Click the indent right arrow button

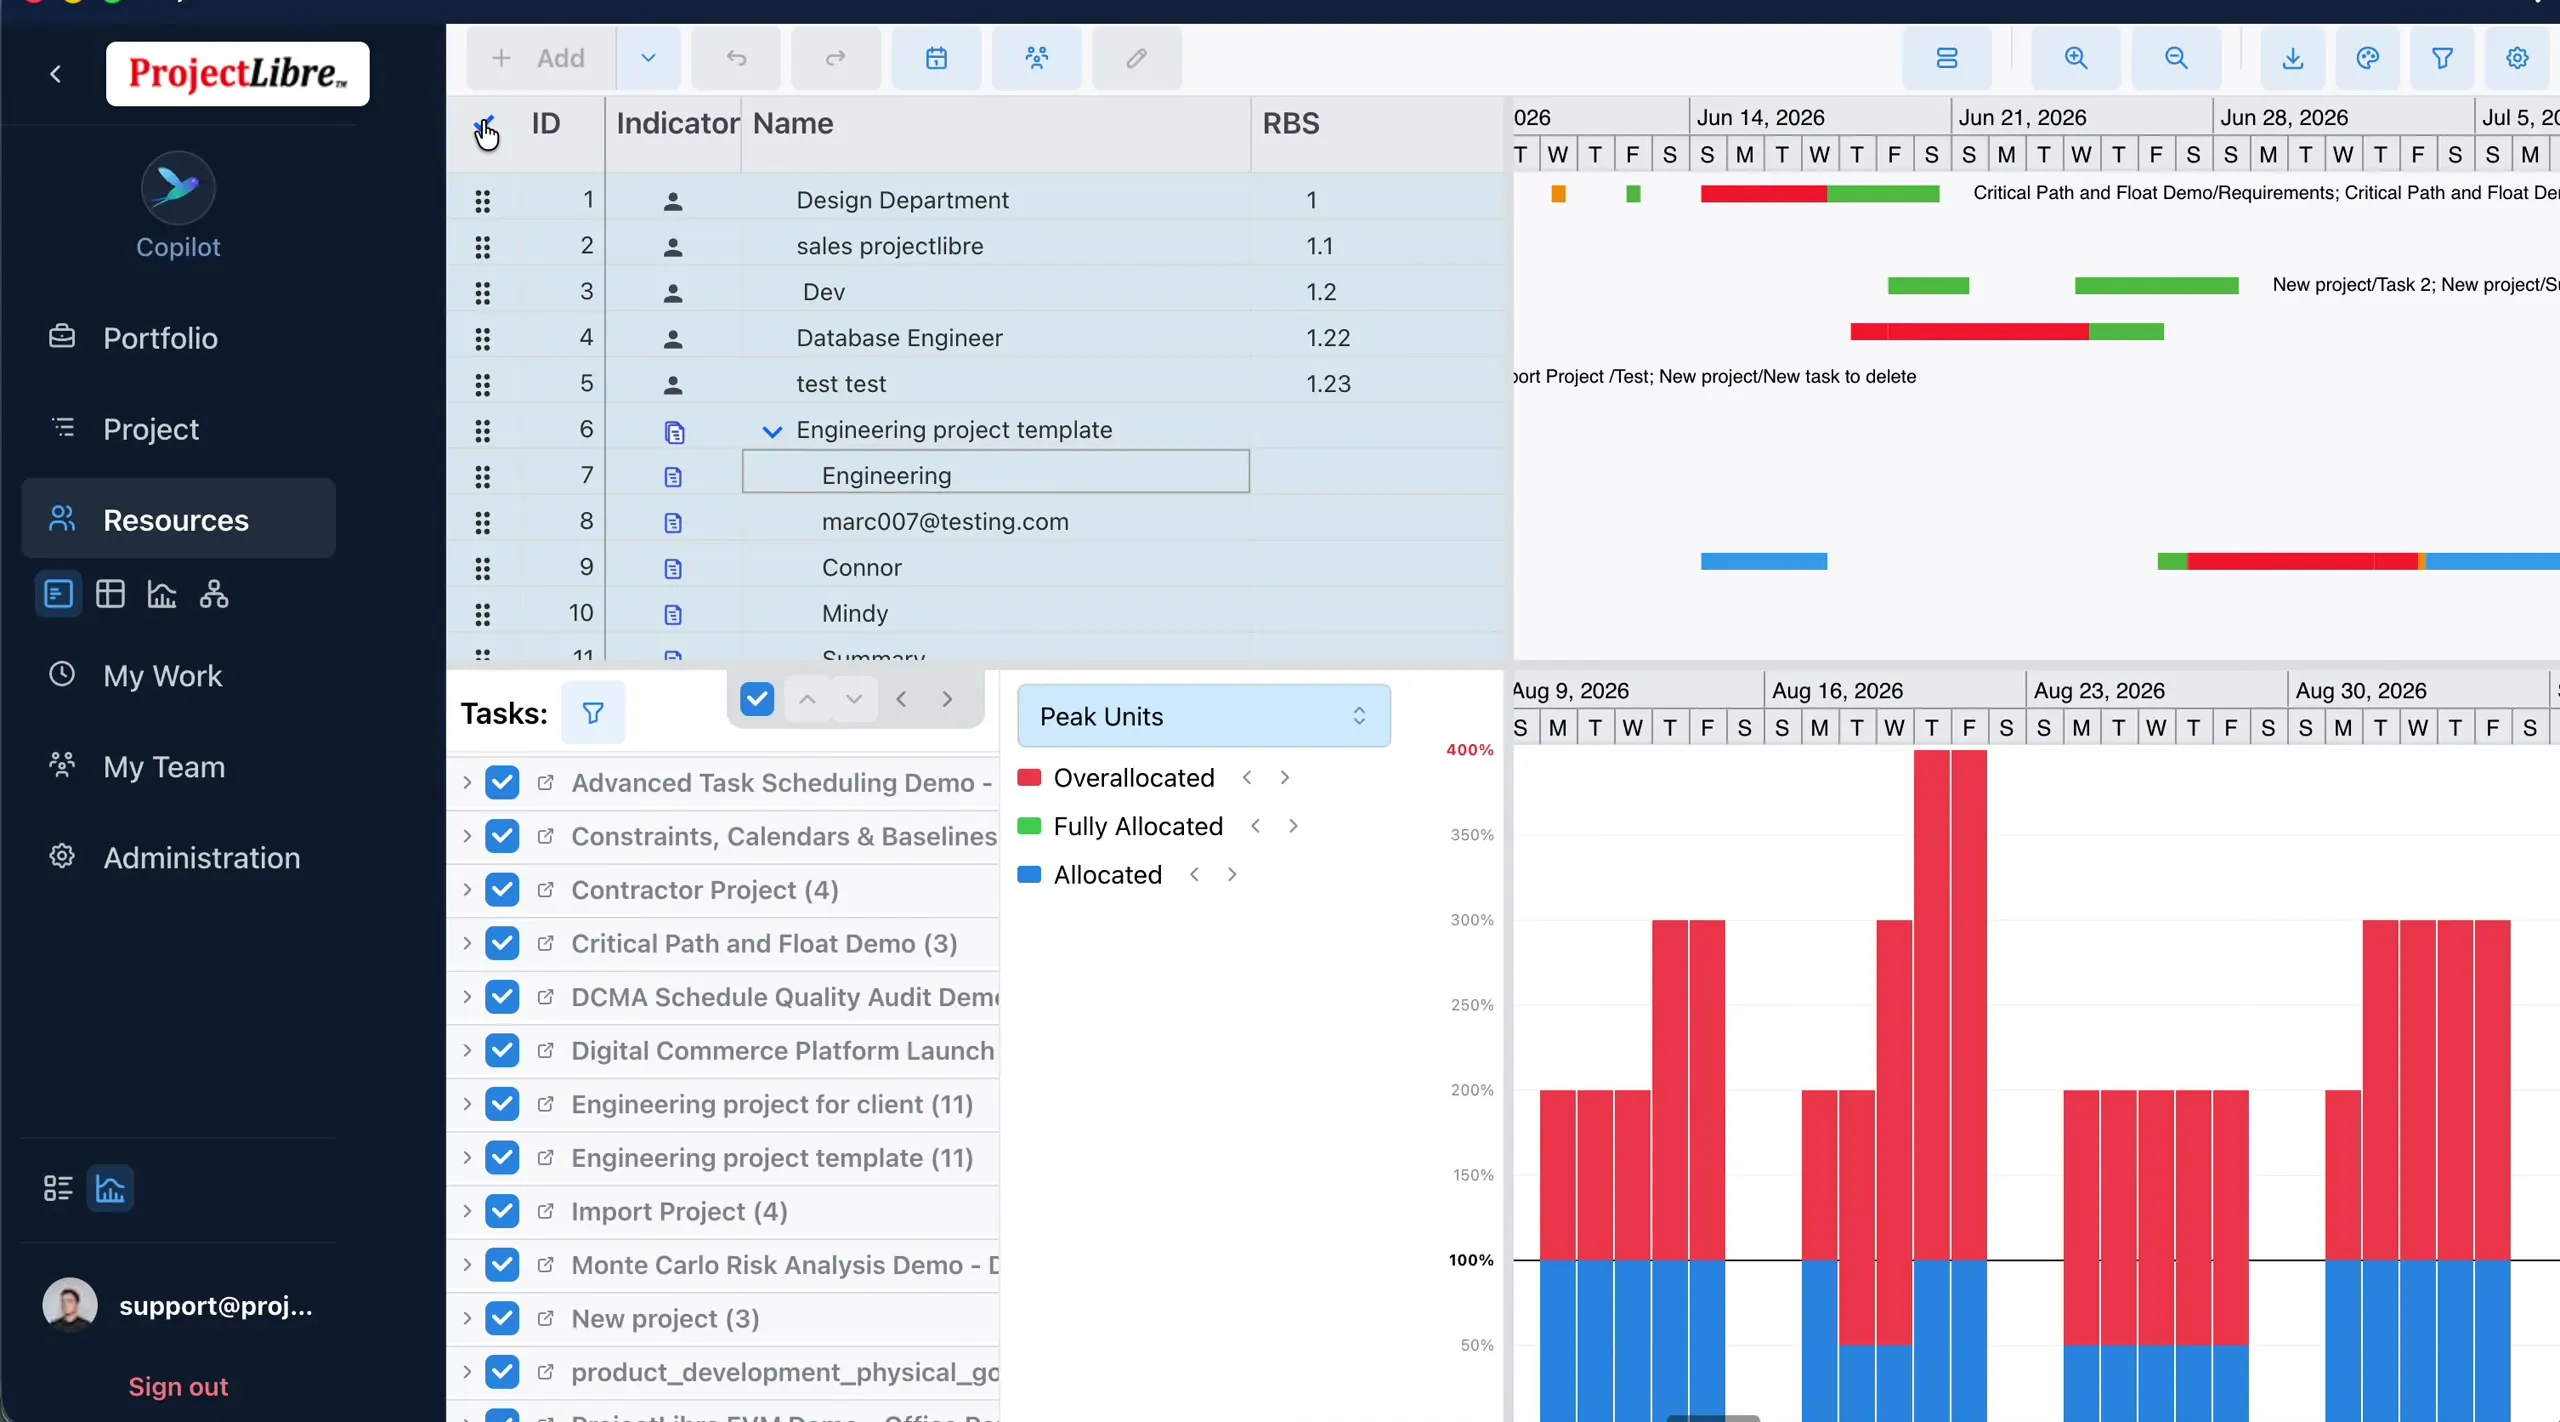tap(947, 698)
